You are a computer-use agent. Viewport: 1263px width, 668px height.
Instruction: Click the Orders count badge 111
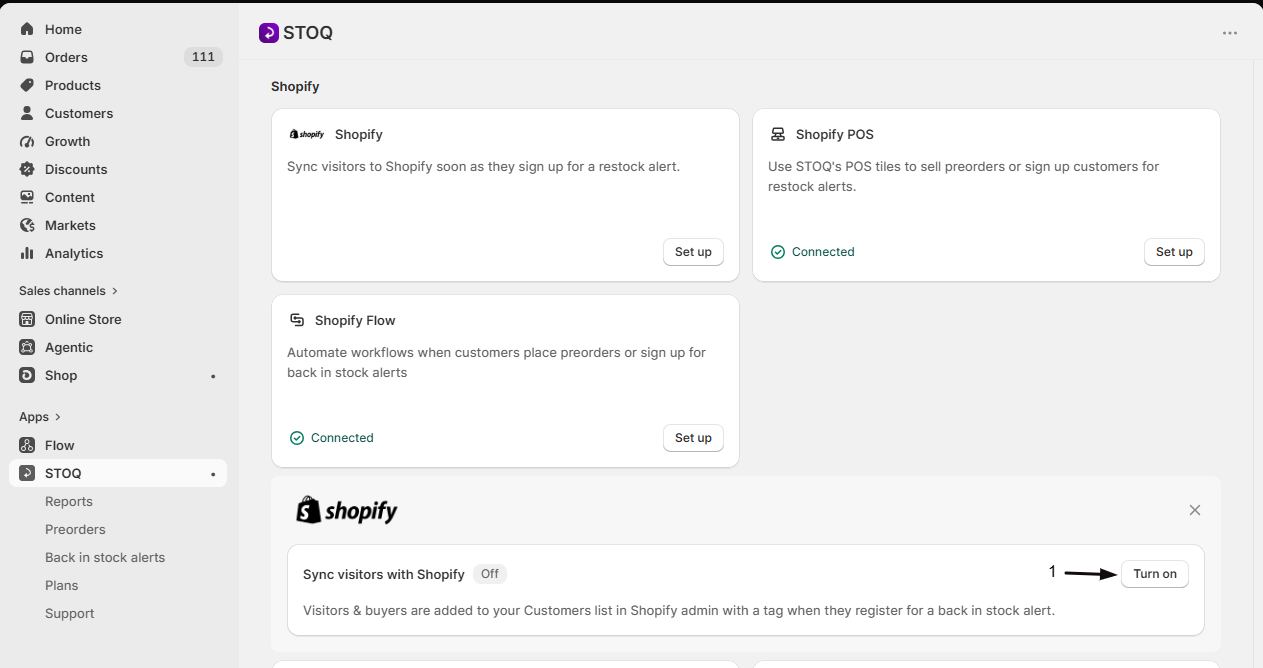pos(203,57)
